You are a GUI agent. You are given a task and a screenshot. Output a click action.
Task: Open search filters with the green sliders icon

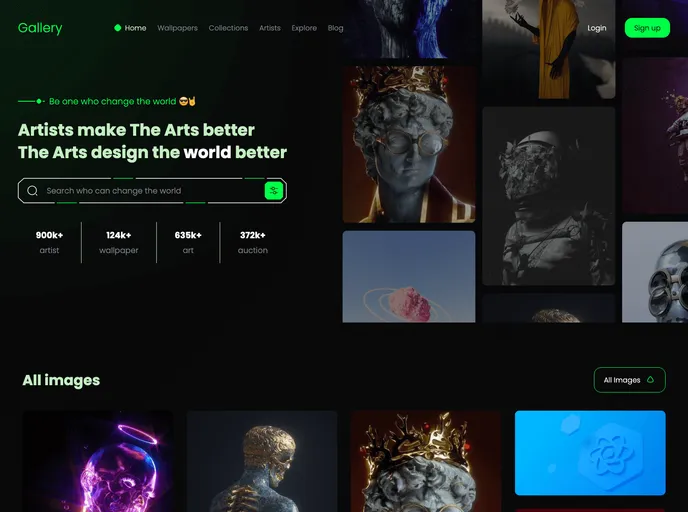coord(274,190)
